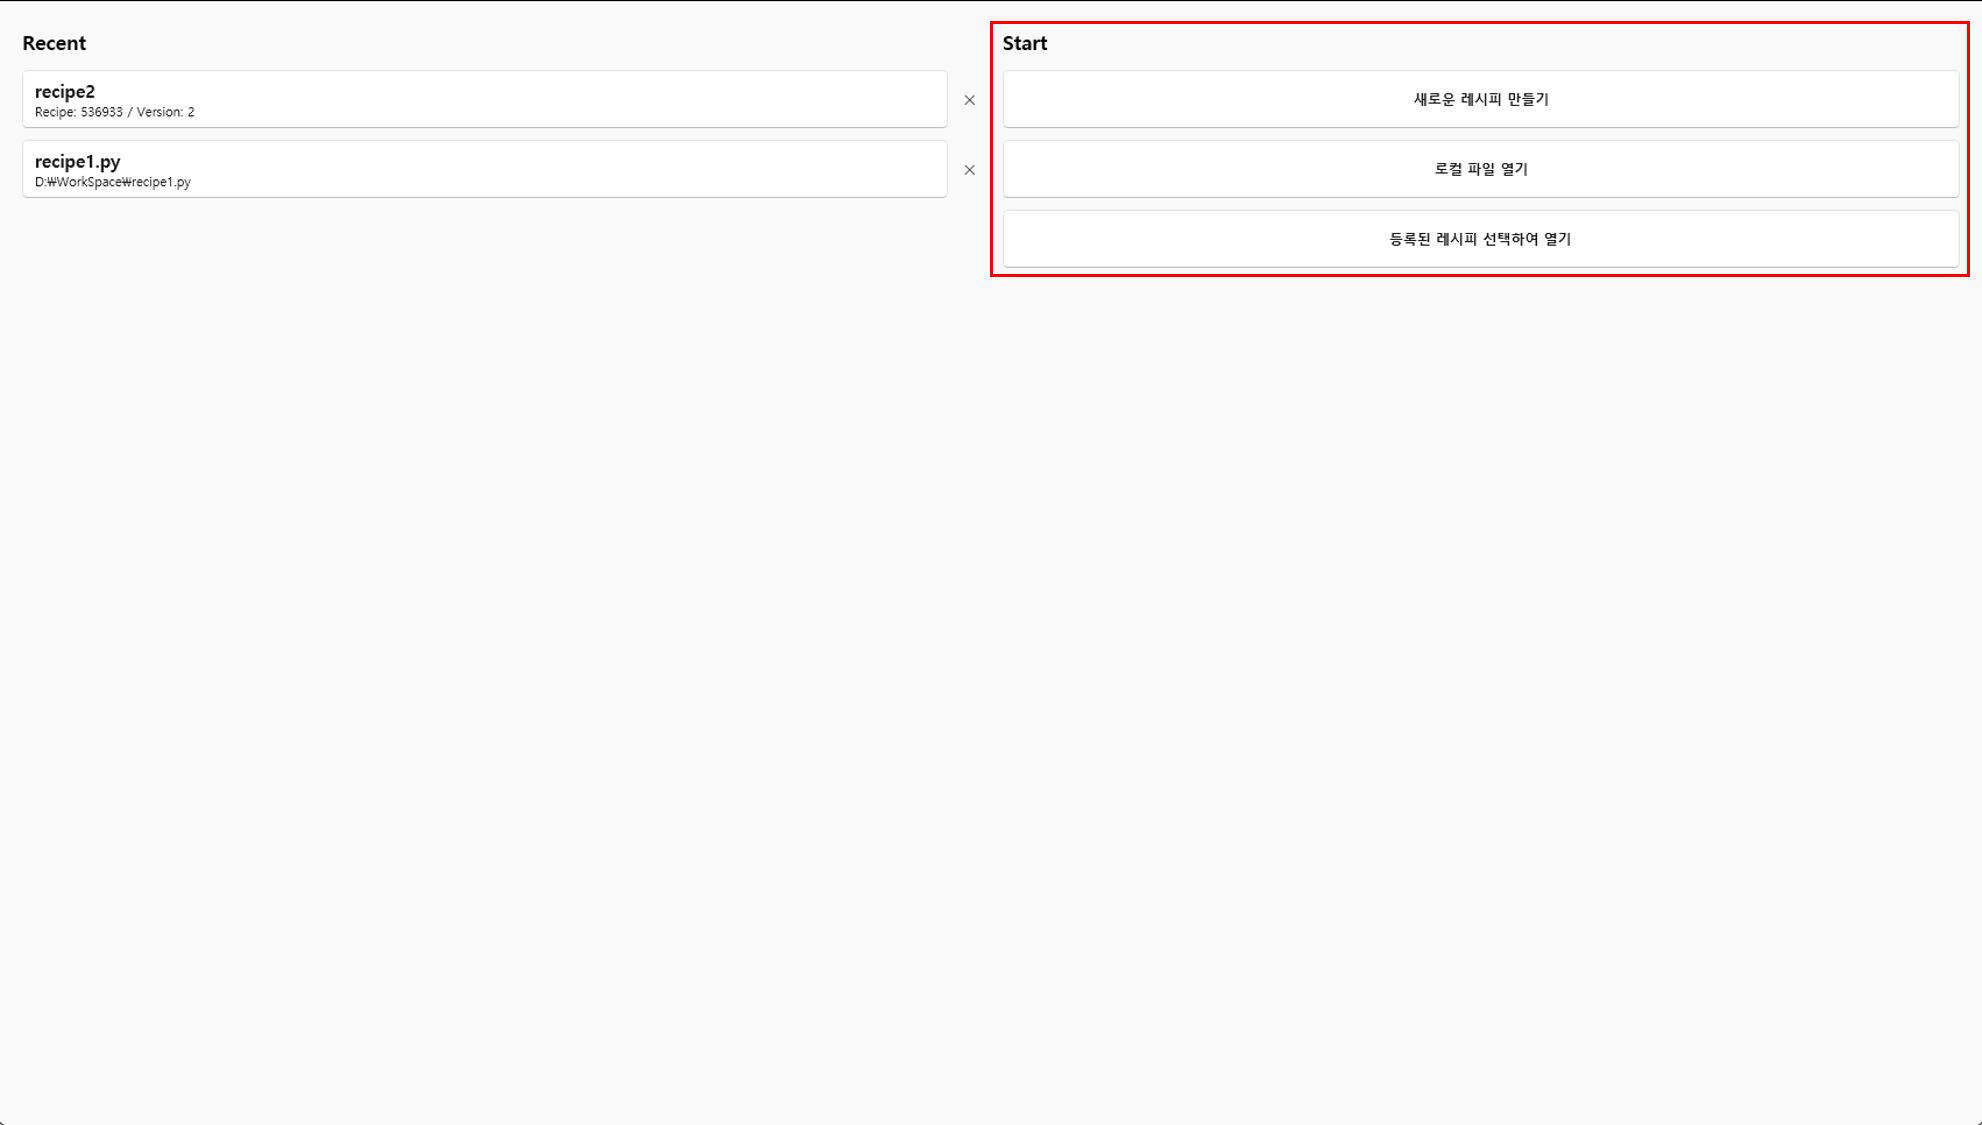Viewport: 1982px width, 1125px height.
Task: Click the 'Version: 2' label under recipe2
Action: coord(165,112)
